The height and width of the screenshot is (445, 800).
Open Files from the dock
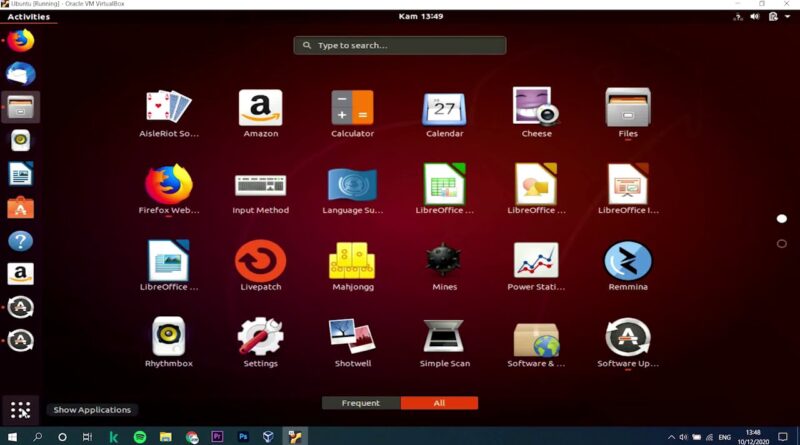tap(20, 107)
